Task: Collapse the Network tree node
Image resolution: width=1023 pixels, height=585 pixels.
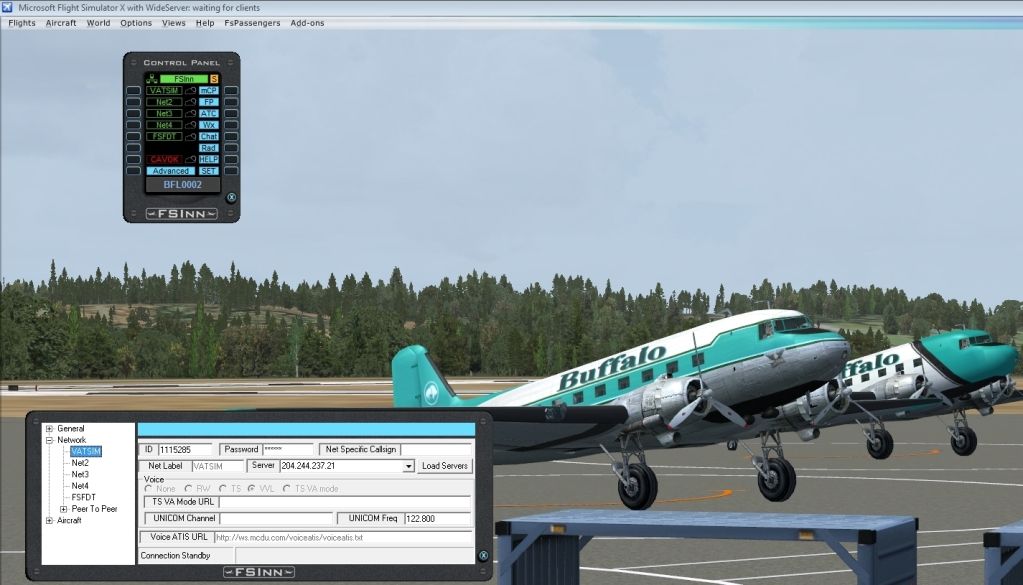Action: (49, 440)
